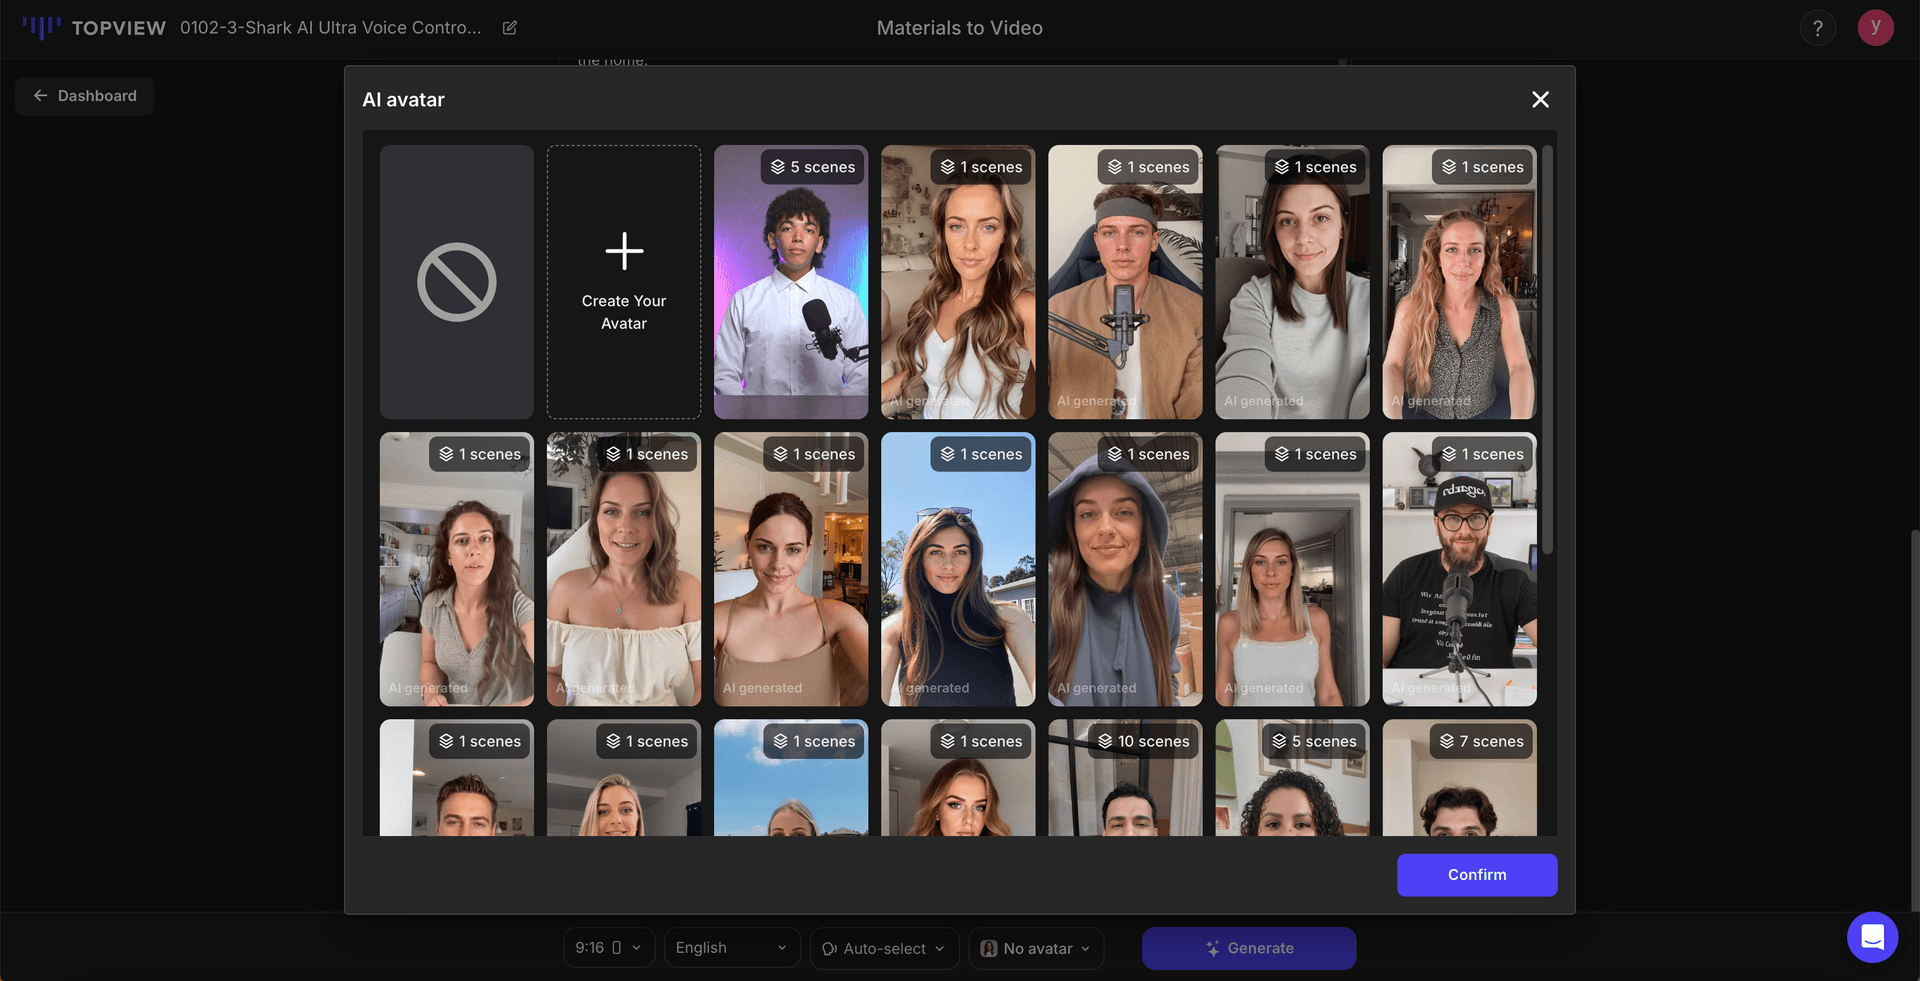Expand the No avatar dropdown
Viewport: 1920px width, 981px height.
(x=1036, y=948)
